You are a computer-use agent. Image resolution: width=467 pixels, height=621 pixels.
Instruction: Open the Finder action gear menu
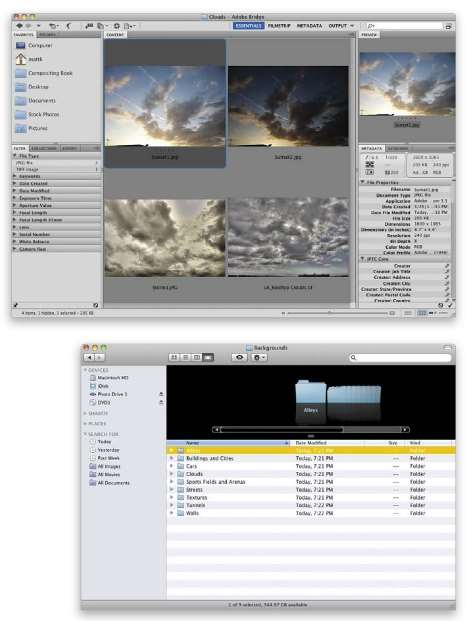(259, 357)
